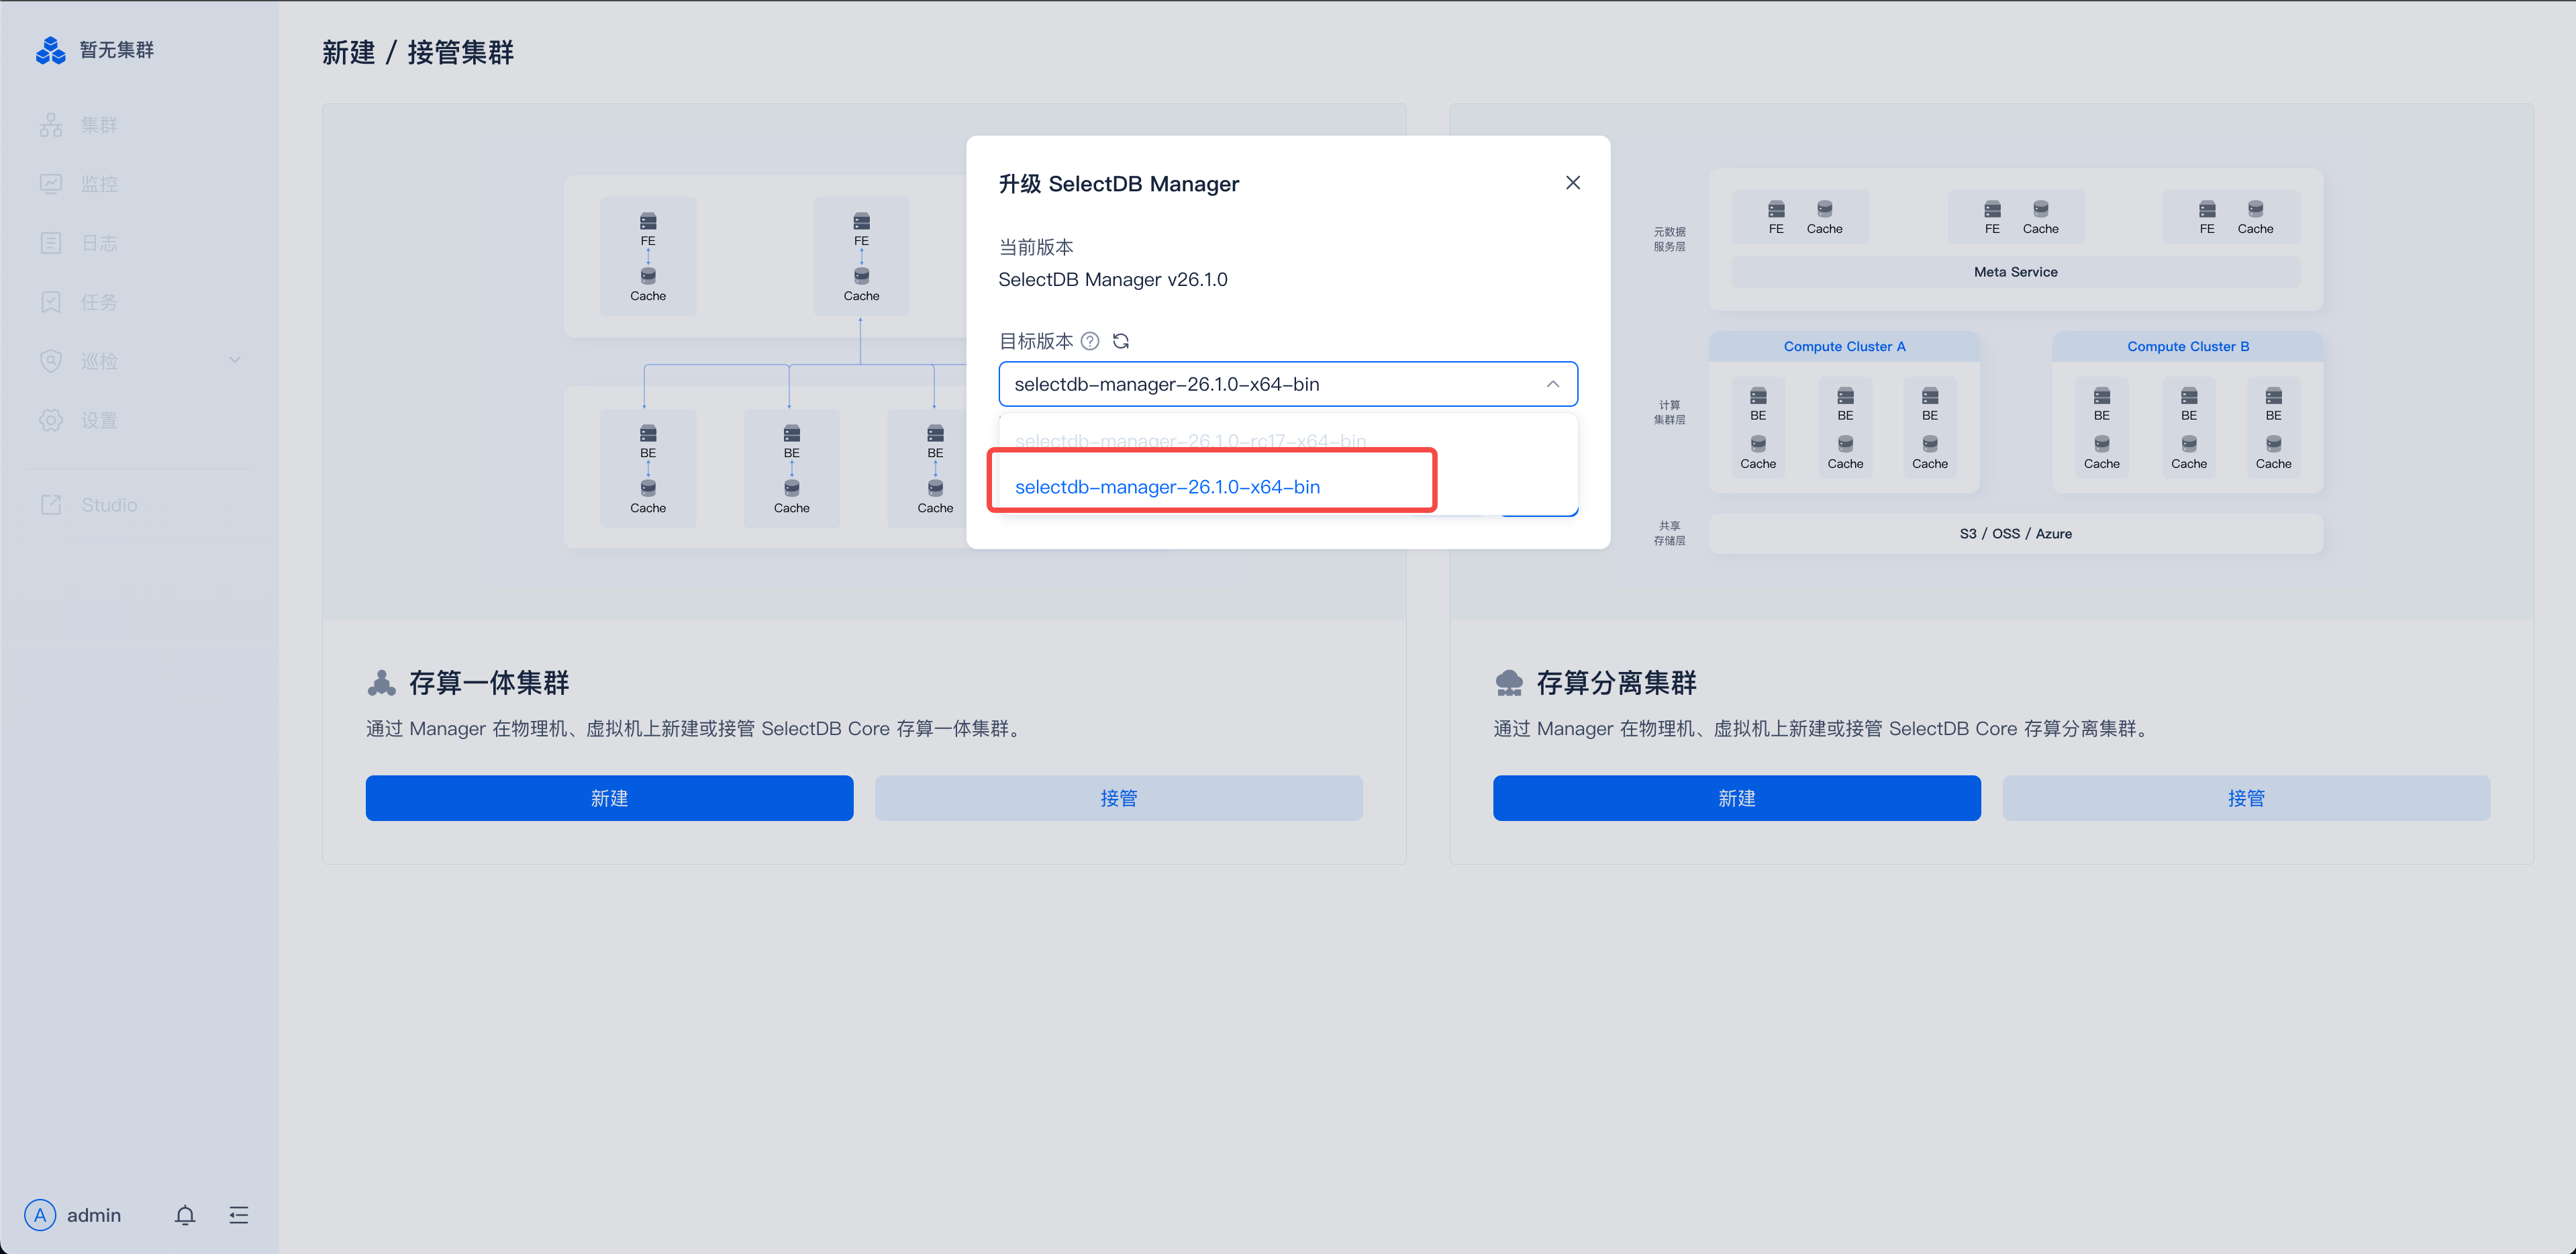Open 巡检 in the sidebar

click(99, 361)
